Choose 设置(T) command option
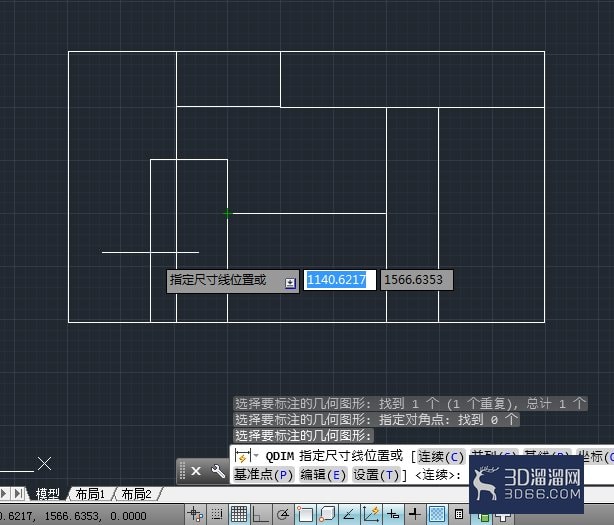 (376, 475)
